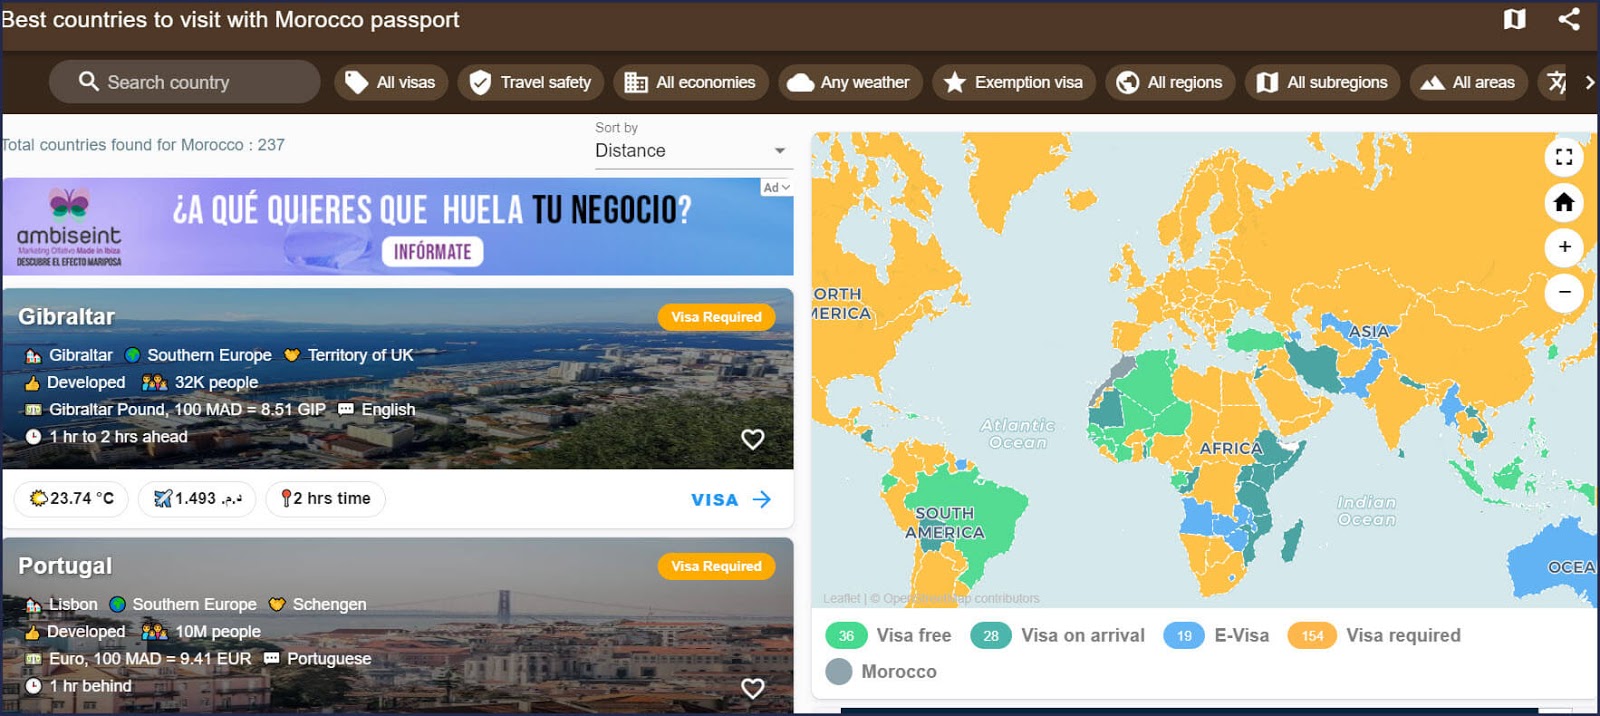Image resolution: width=1600 pixels, height=716 pixels.
Task: Toggle the Visa free legend filter
Action: (889, 636)
